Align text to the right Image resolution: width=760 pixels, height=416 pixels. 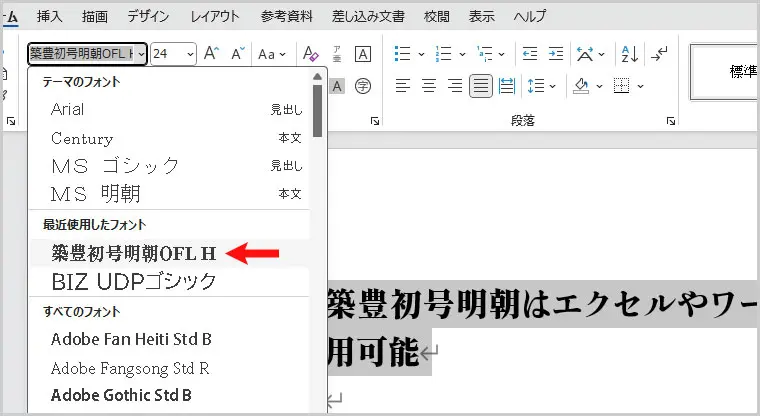[x=455, y=86]
